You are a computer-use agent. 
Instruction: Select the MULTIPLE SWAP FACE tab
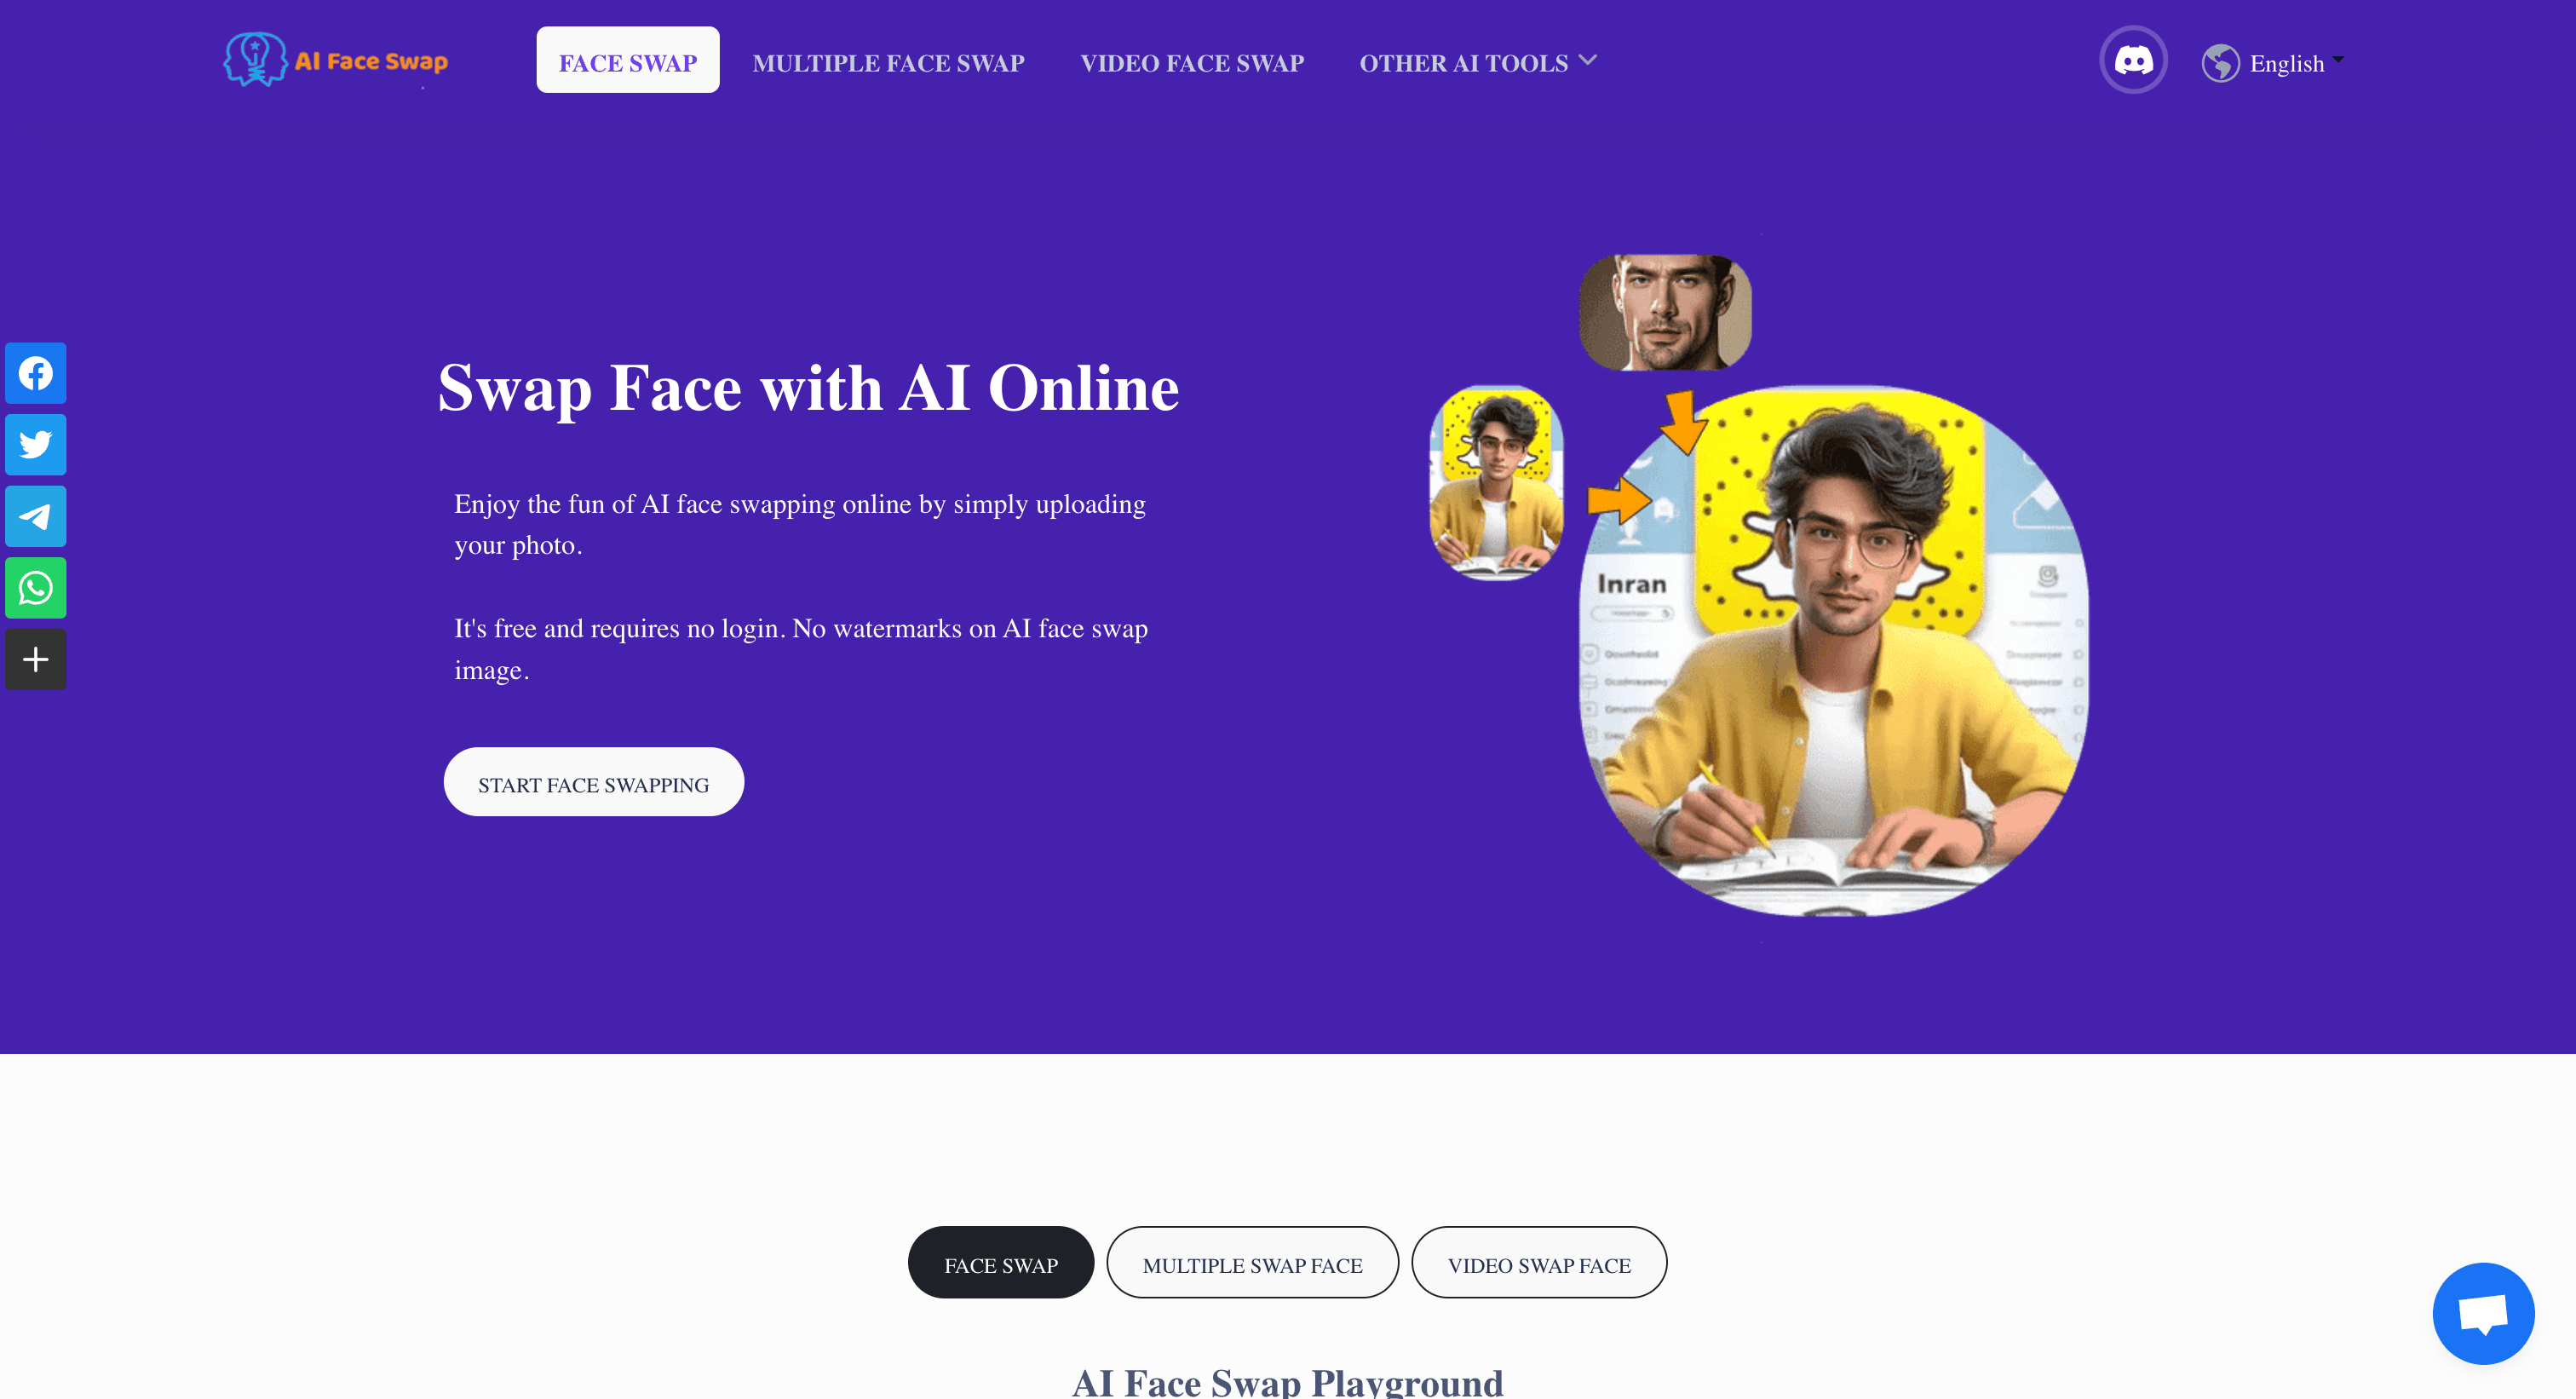tap(1254, 1263)
